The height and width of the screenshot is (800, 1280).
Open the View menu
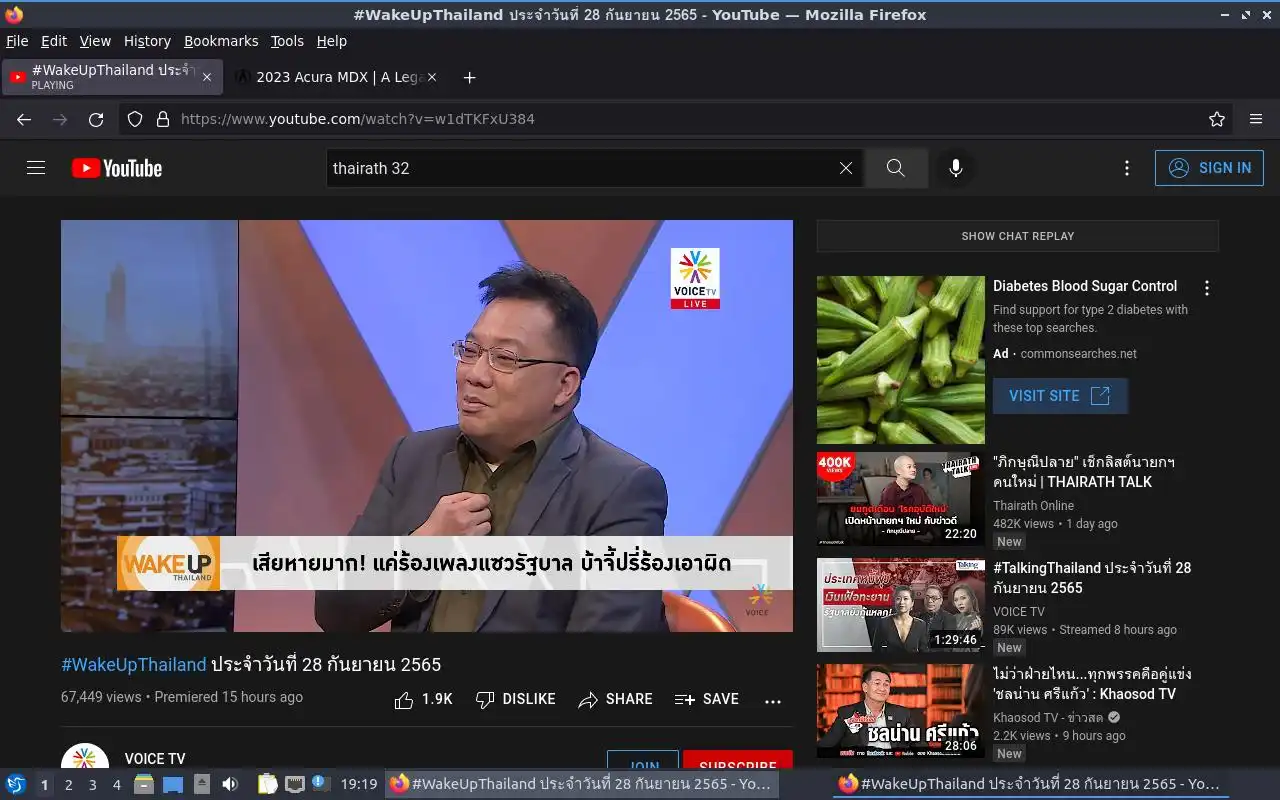coord(95,41)
